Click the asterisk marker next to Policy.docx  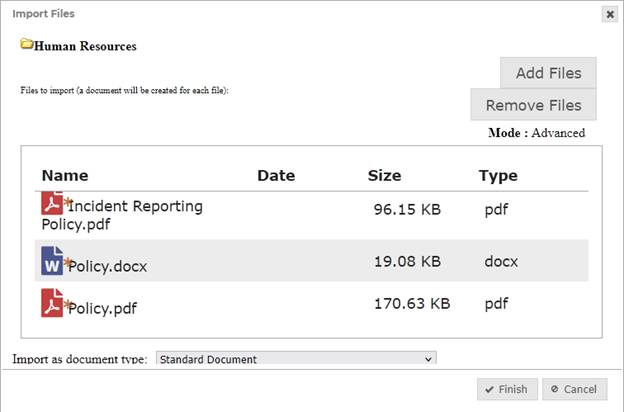pos(68,262)
